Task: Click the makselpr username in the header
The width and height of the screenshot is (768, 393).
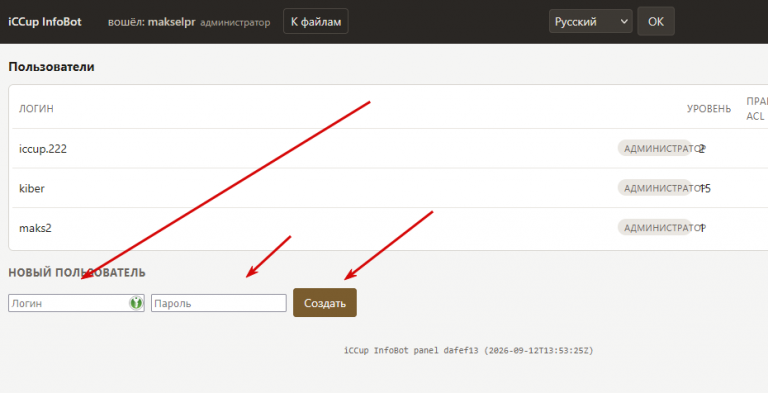Action: (x=171, y=22)
